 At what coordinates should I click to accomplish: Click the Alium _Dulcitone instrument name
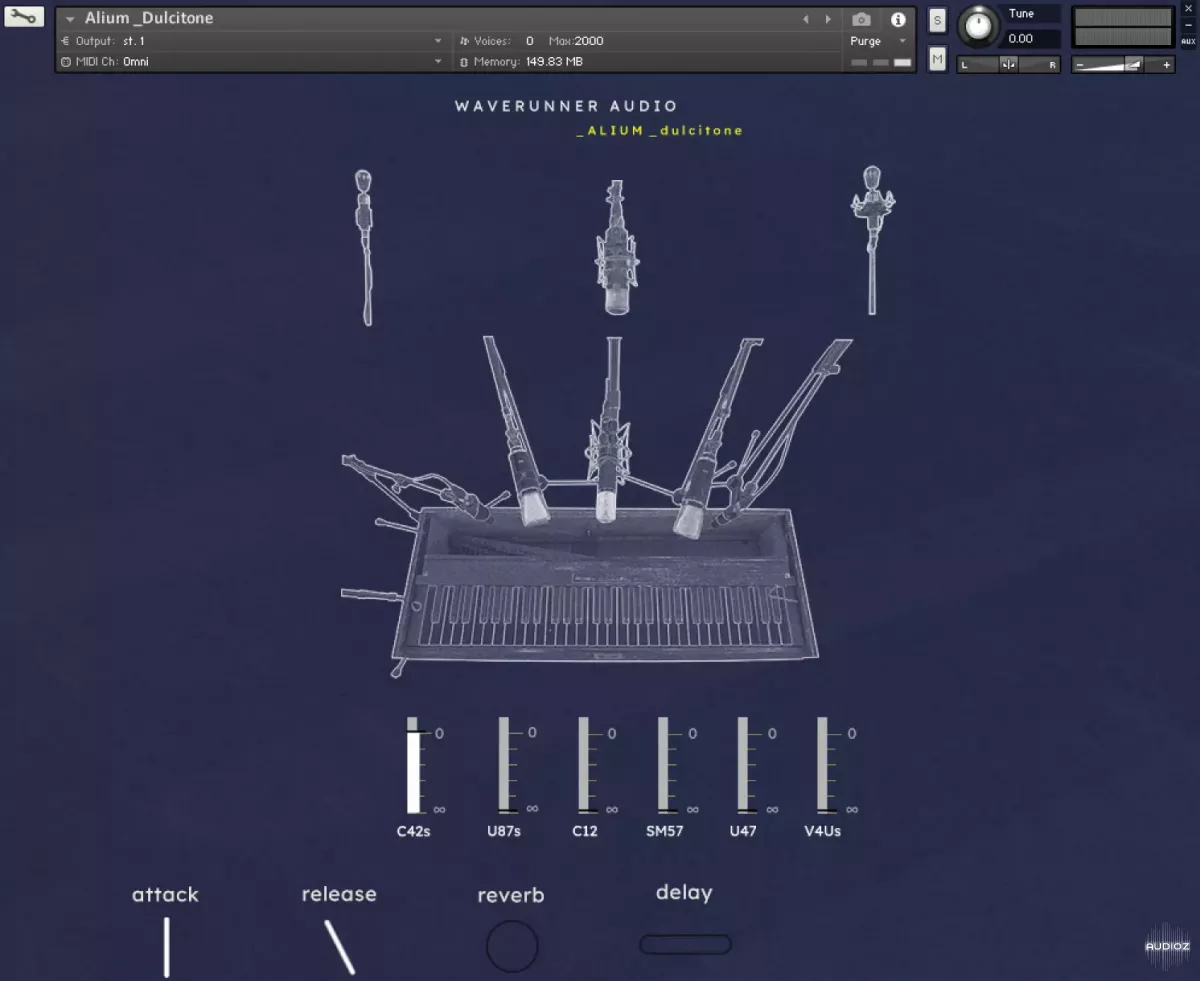(148, 18)
